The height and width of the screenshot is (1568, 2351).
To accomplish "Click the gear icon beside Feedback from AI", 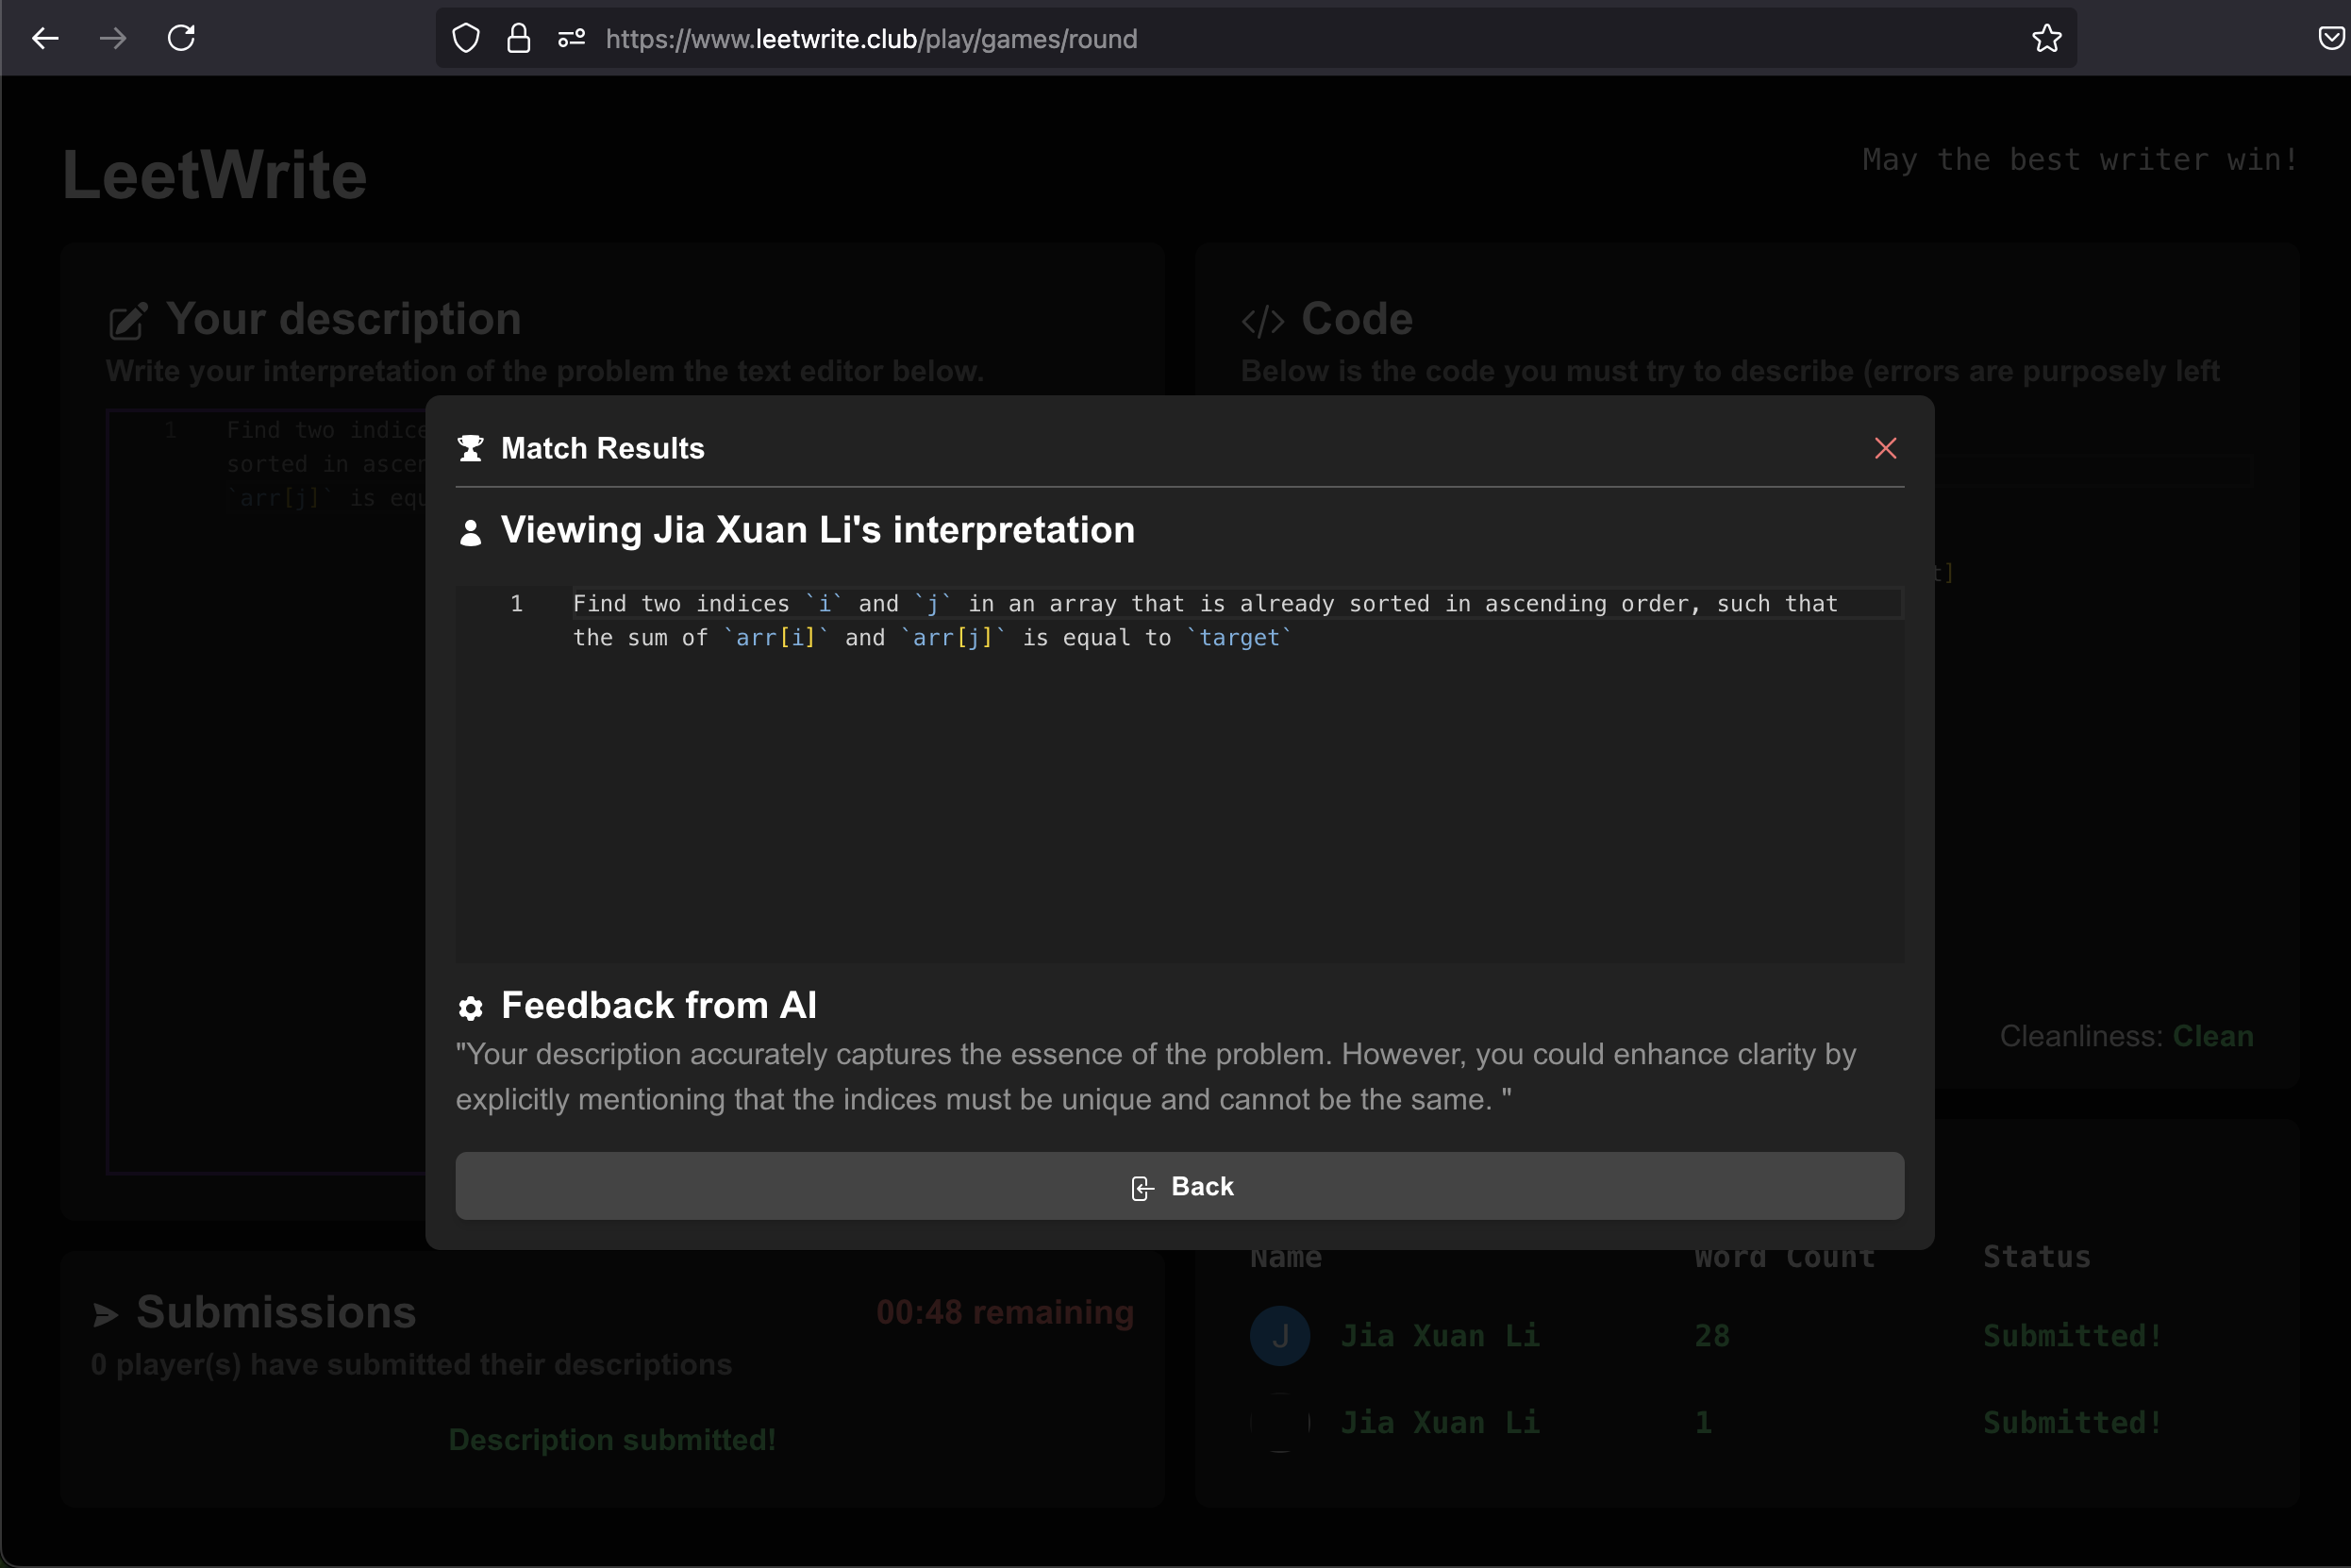I will click(x=470, y=1007).
